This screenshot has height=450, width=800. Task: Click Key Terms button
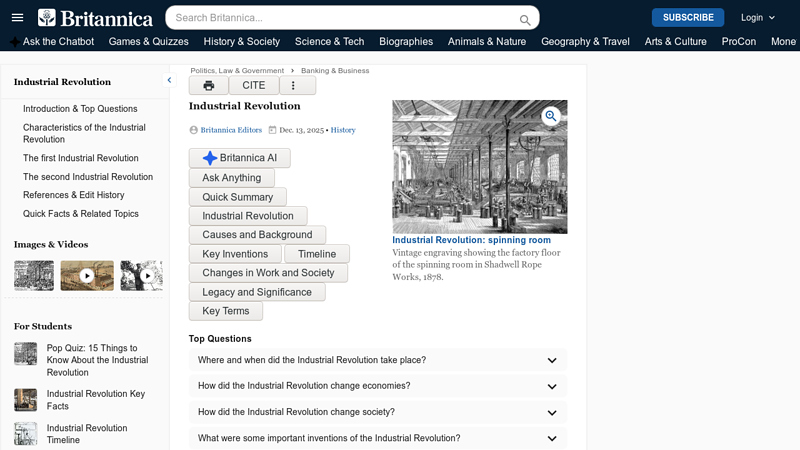226,311
